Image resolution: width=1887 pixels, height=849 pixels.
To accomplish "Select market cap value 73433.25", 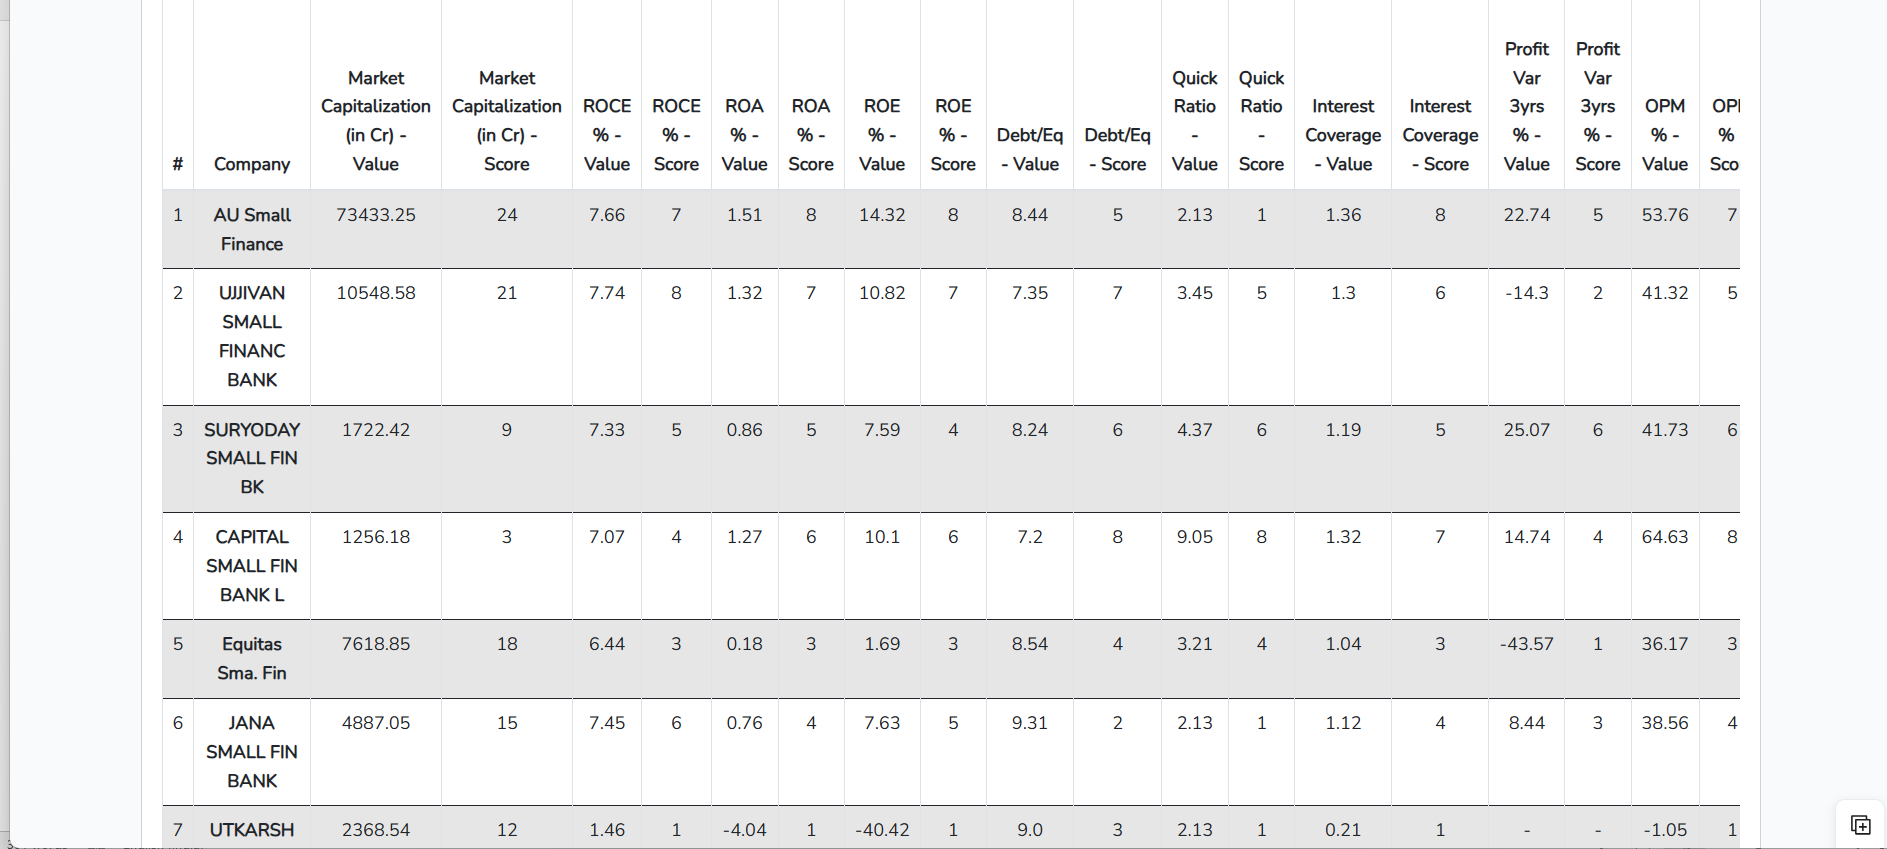I will click(376, 215).
